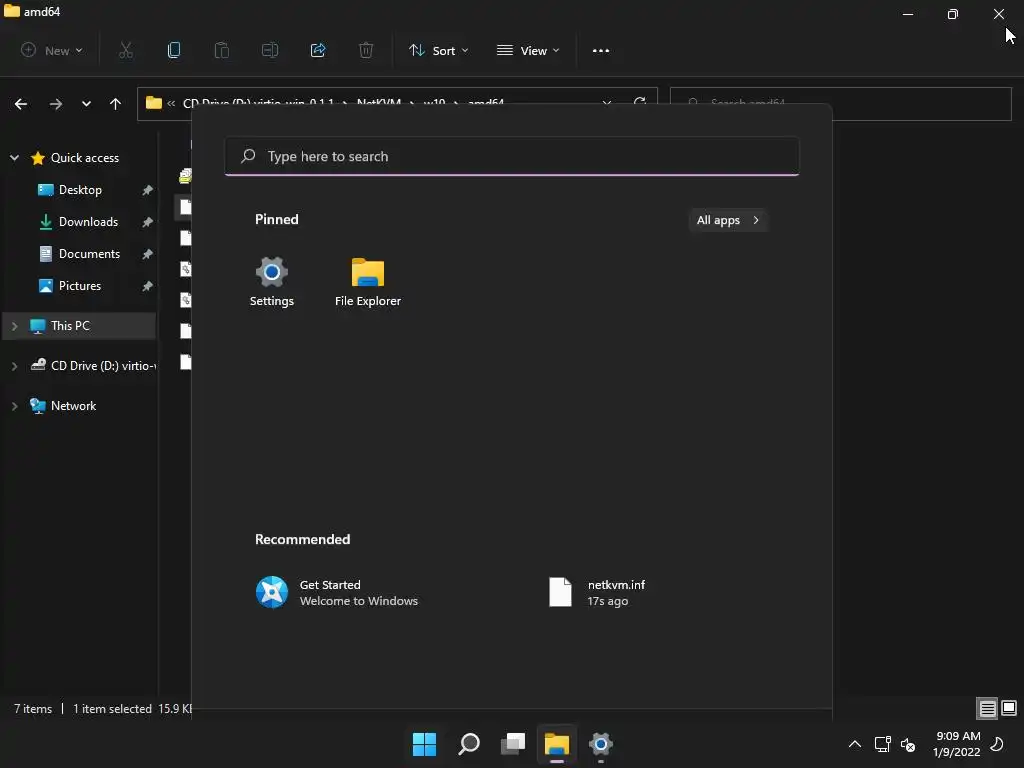Viewport: 1024px width, 768px height.
Task: Click the Copy icon in File Explorer toolbar
Action: coord(174,50)
